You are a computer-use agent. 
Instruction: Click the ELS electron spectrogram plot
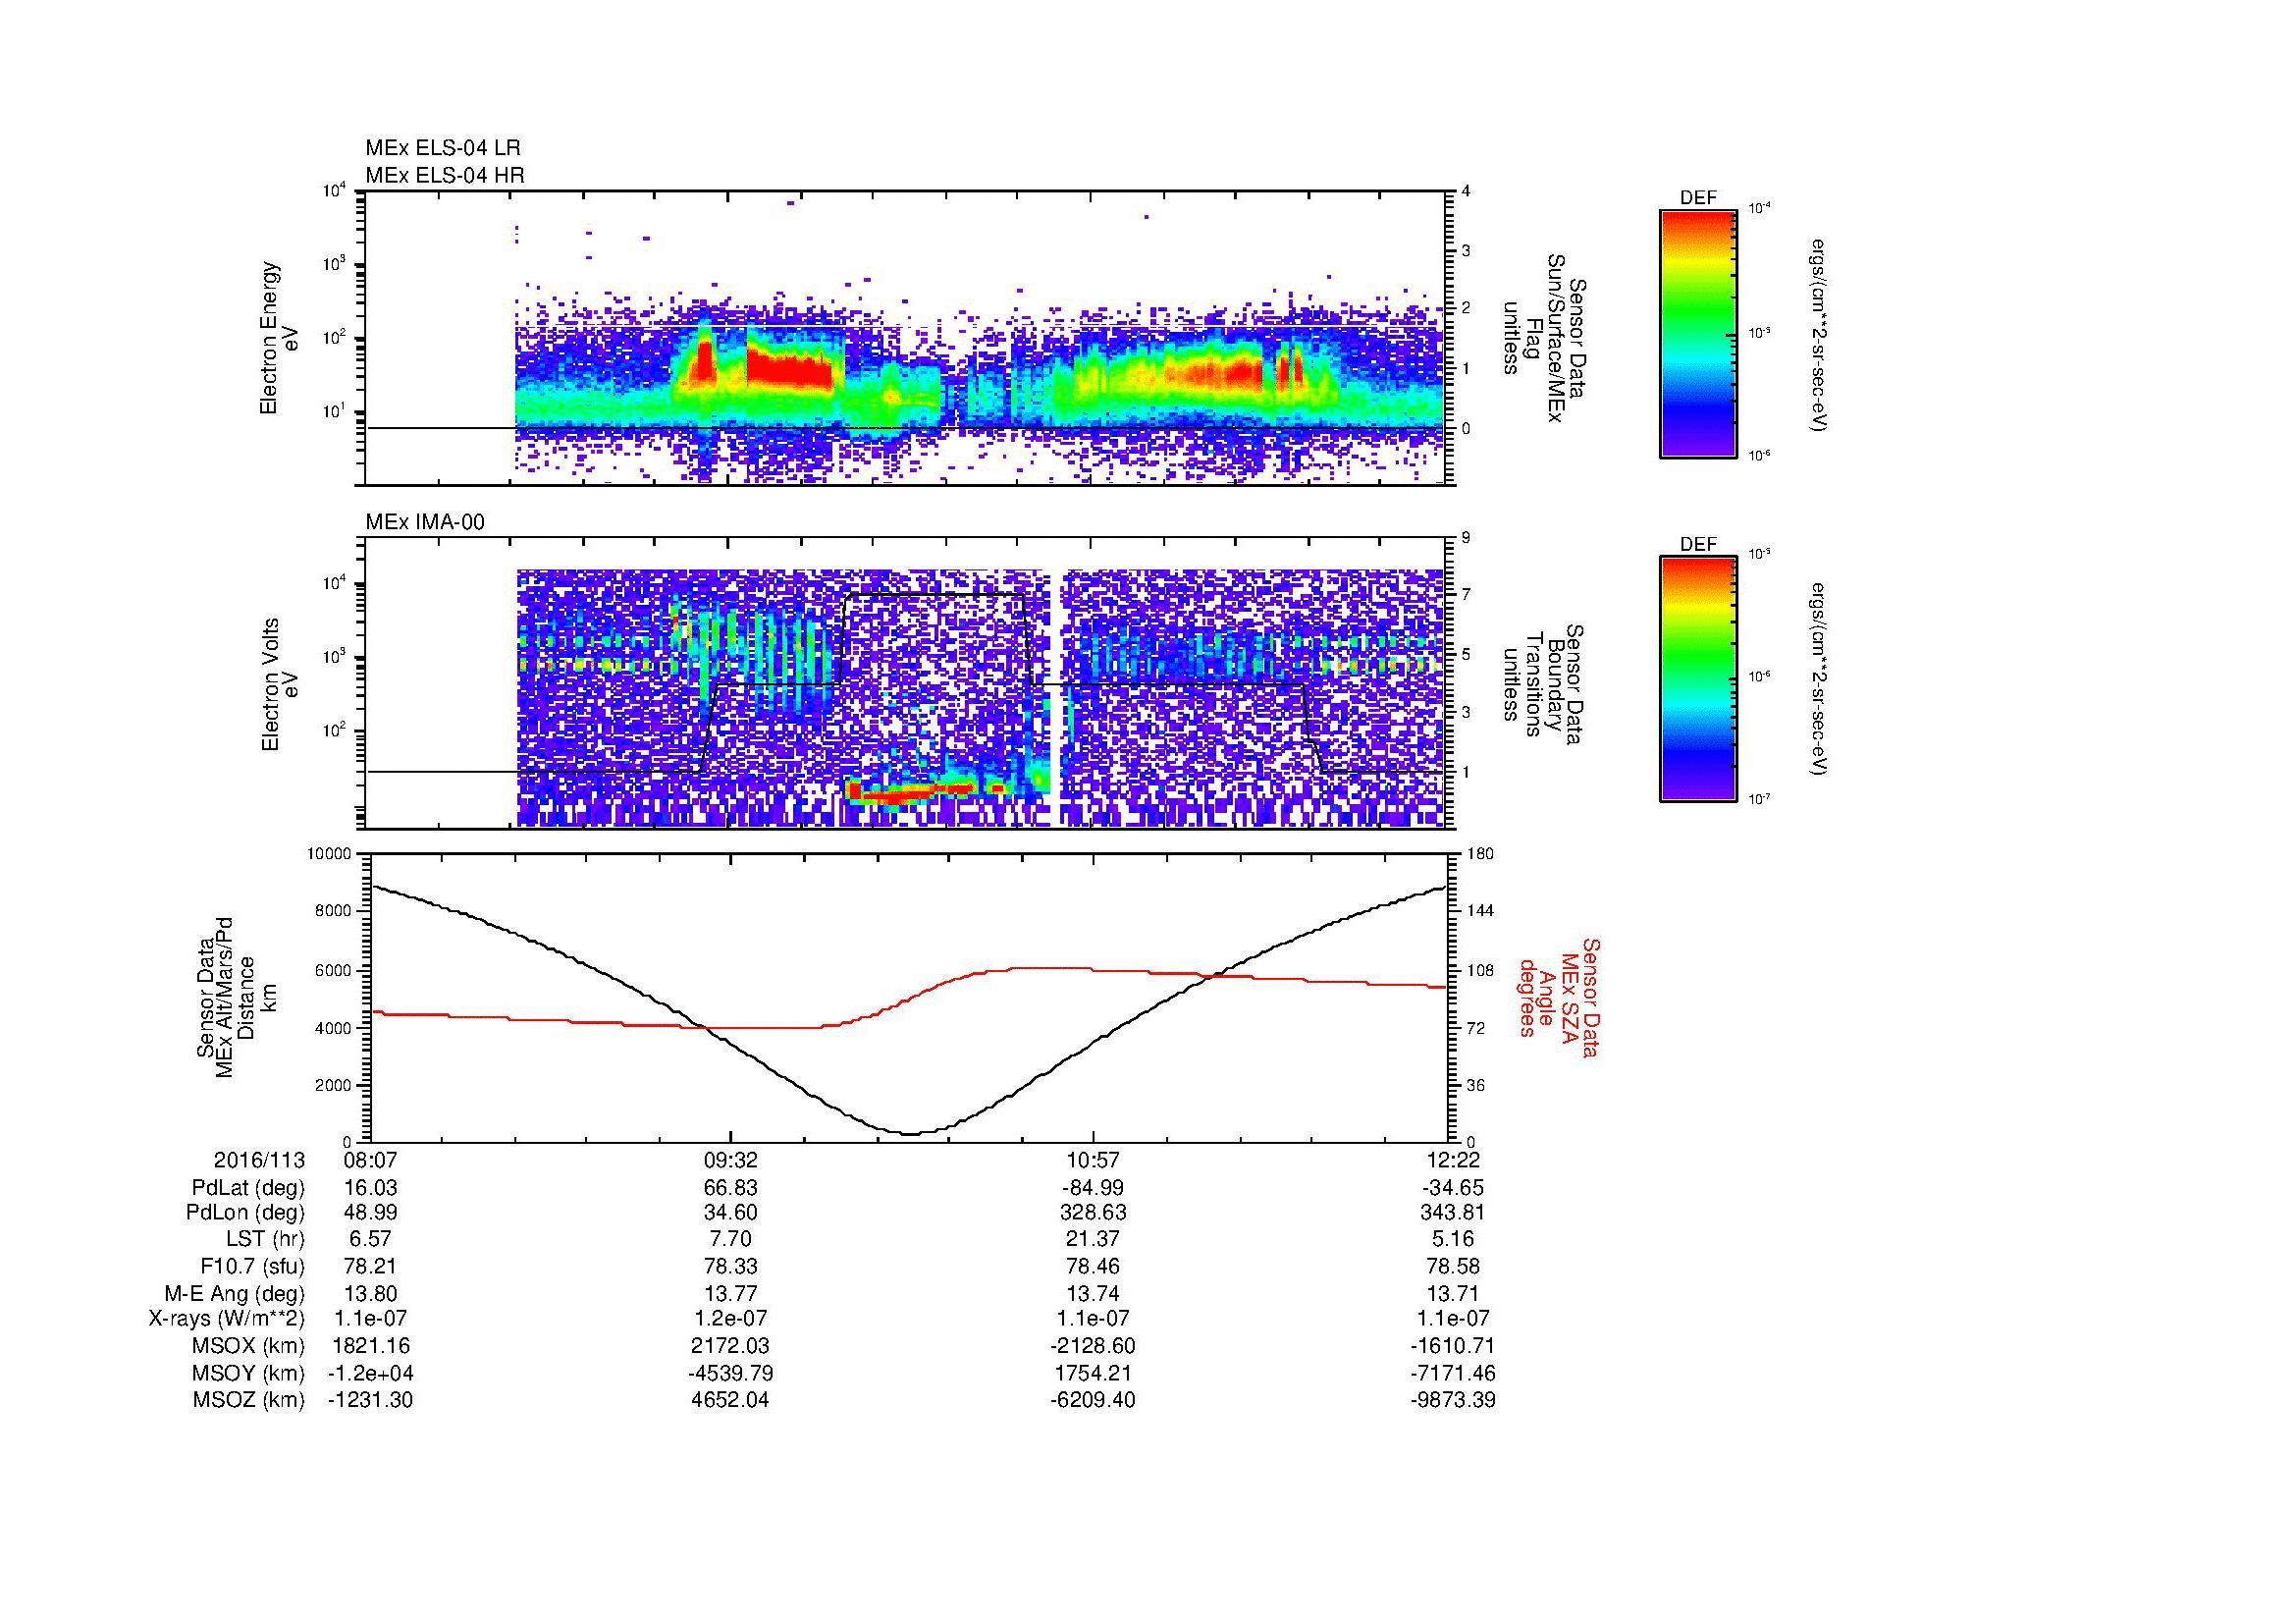[907, 338]
